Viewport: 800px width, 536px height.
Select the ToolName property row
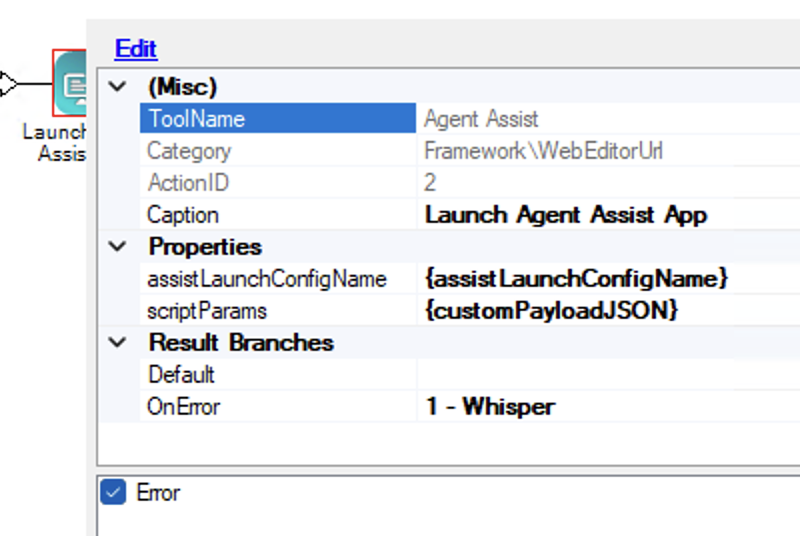pos(278,118)
